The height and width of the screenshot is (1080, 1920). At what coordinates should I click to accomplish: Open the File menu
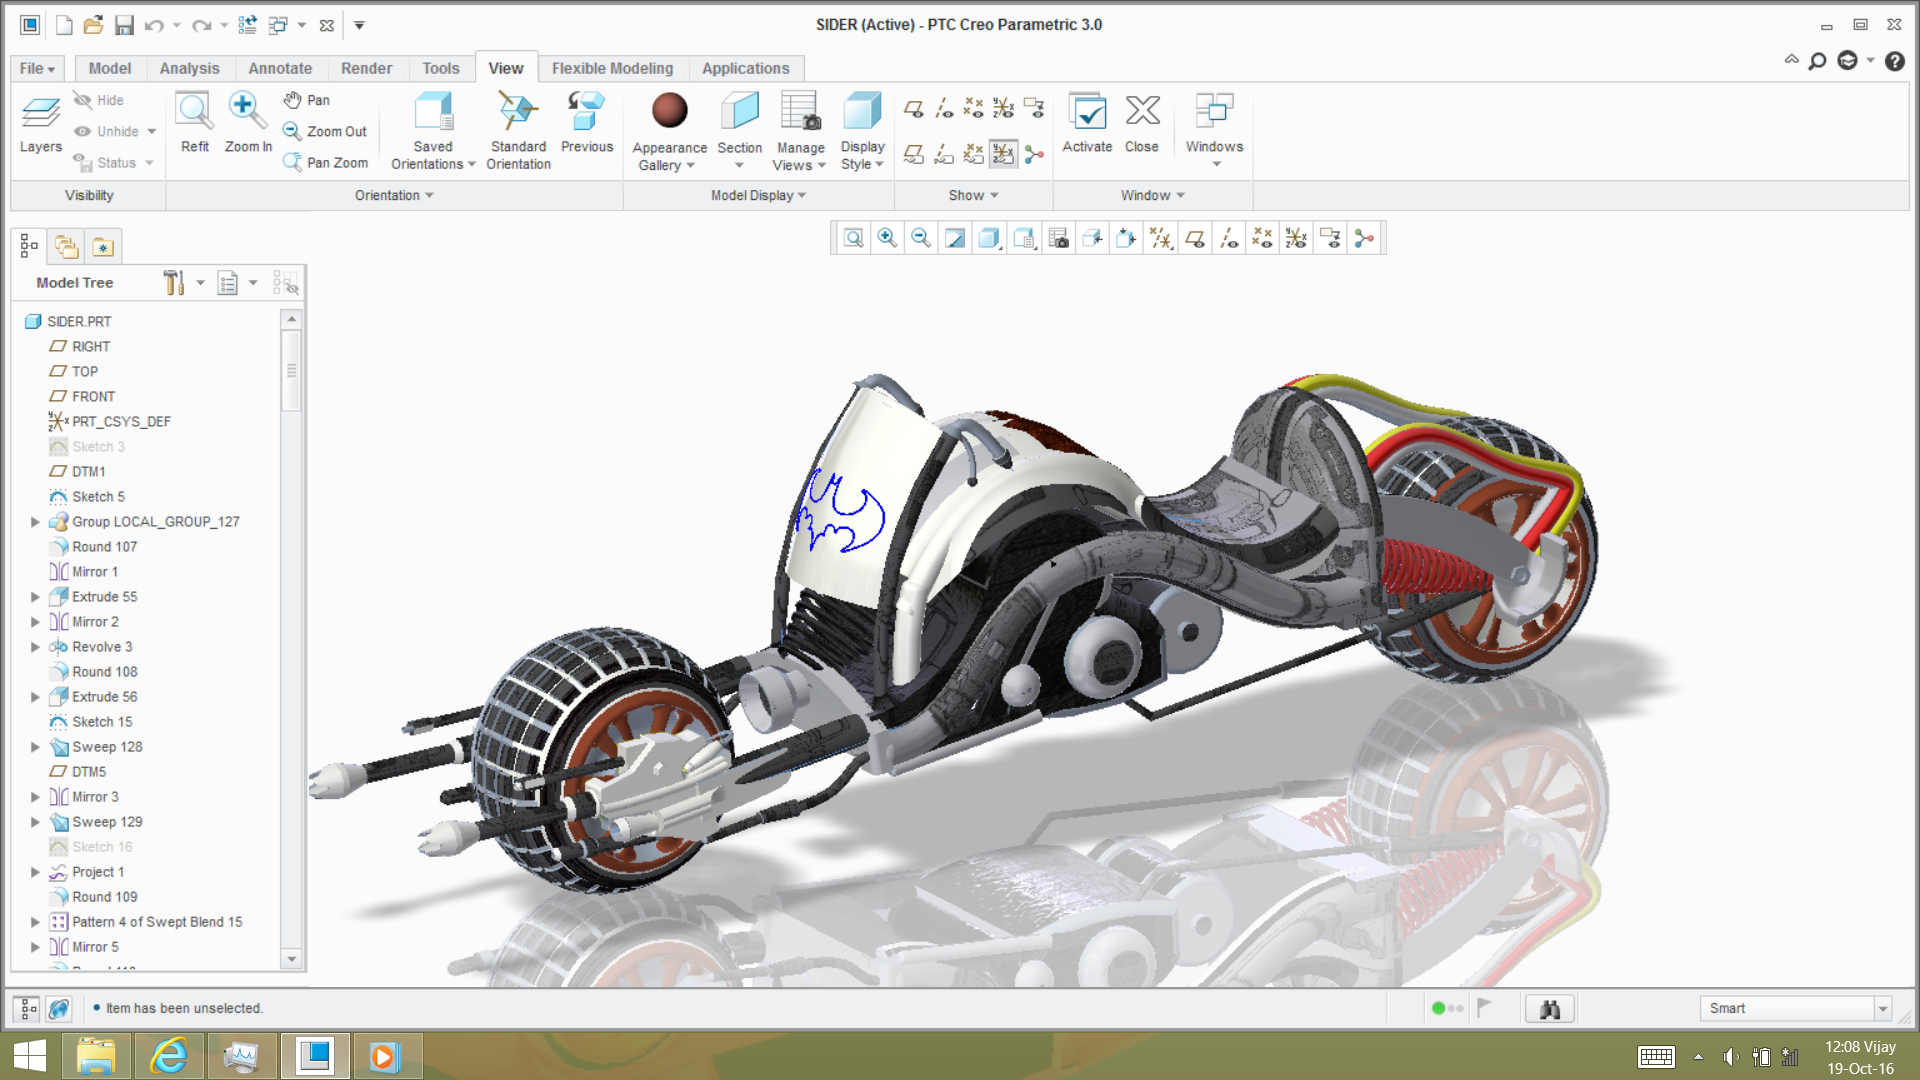[x=37, y=68]
